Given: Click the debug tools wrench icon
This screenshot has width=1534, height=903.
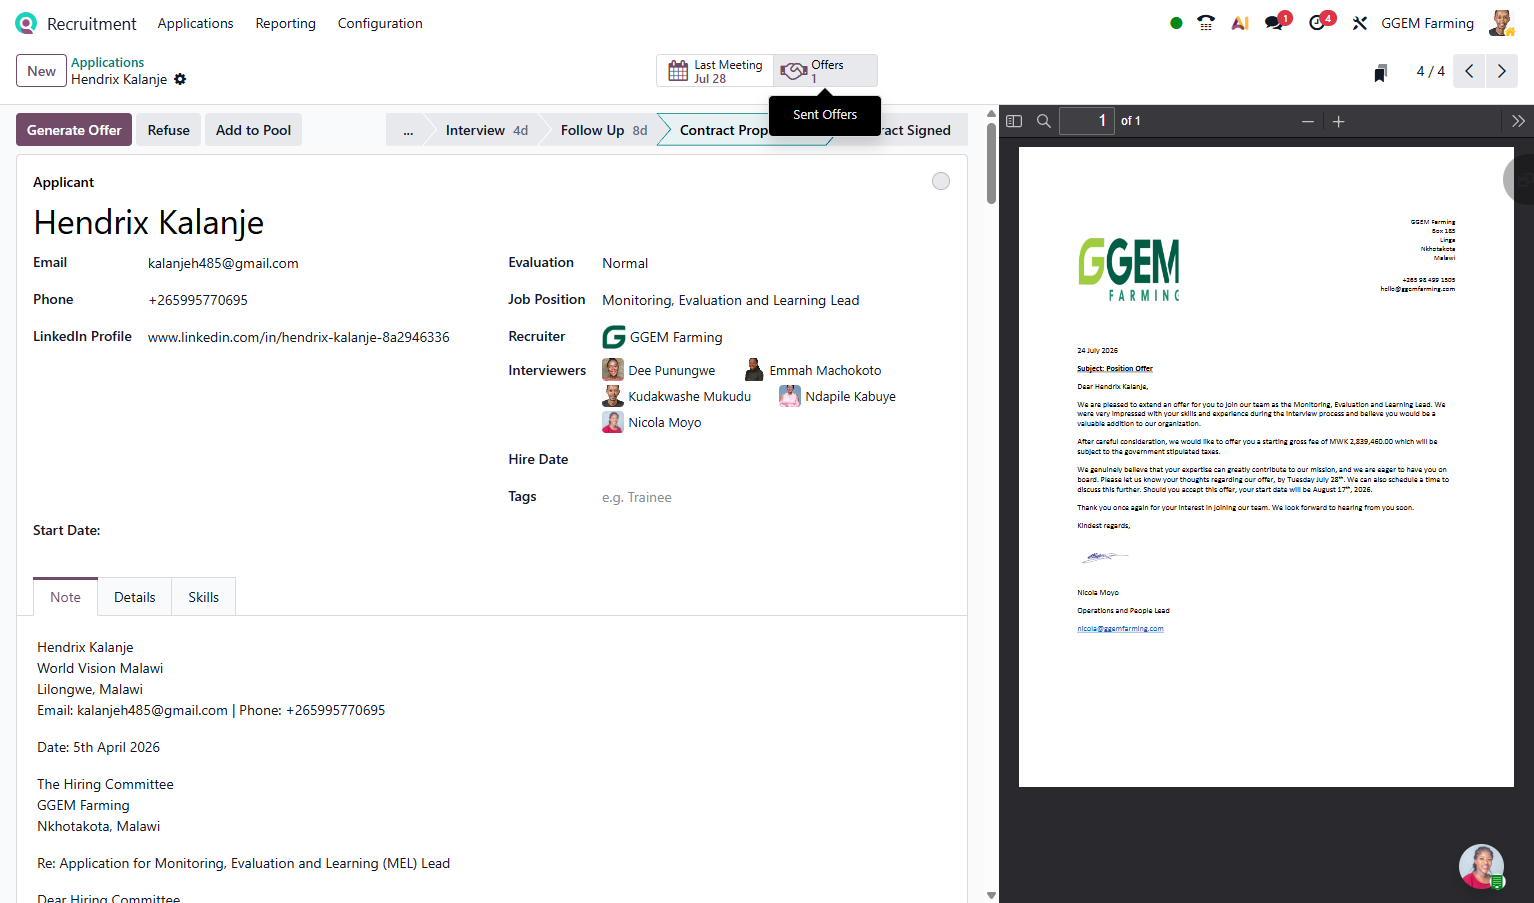Looking at the screenshot, I should pyautogui.click(x=1360, y=23).
